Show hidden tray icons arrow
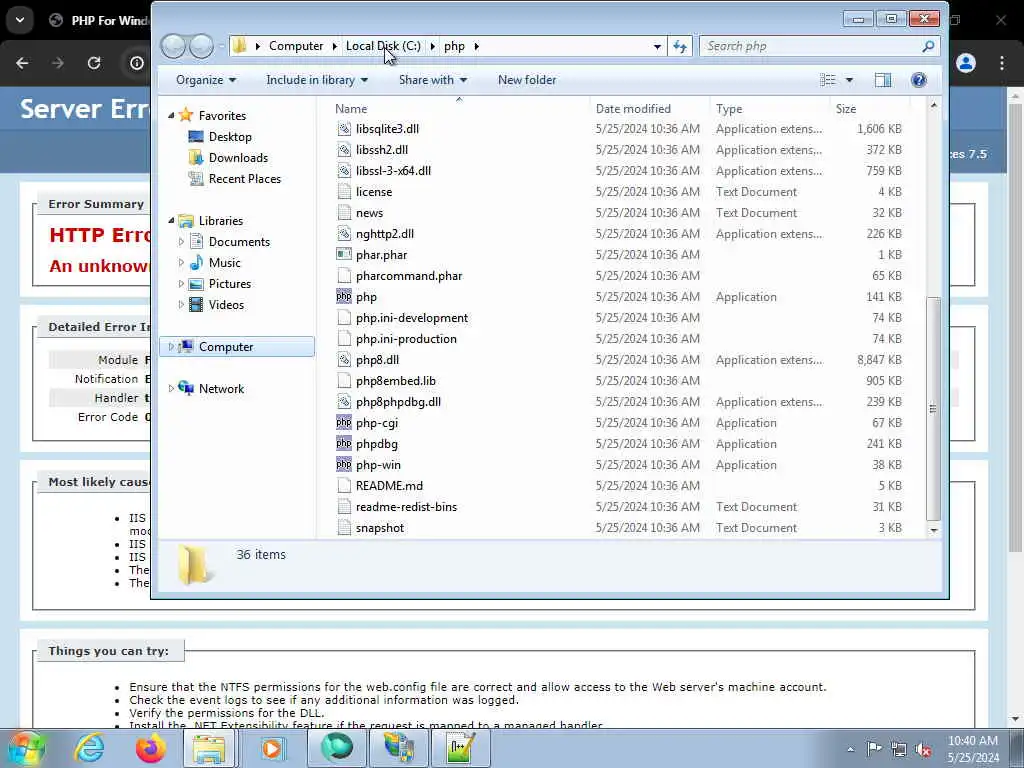The image size is (1024, 768). pos(850,750)
